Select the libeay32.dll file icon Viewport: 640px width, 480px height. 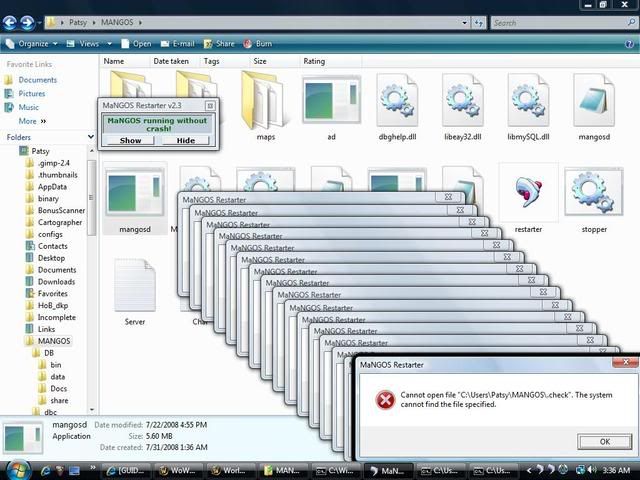tap(462, 100)
